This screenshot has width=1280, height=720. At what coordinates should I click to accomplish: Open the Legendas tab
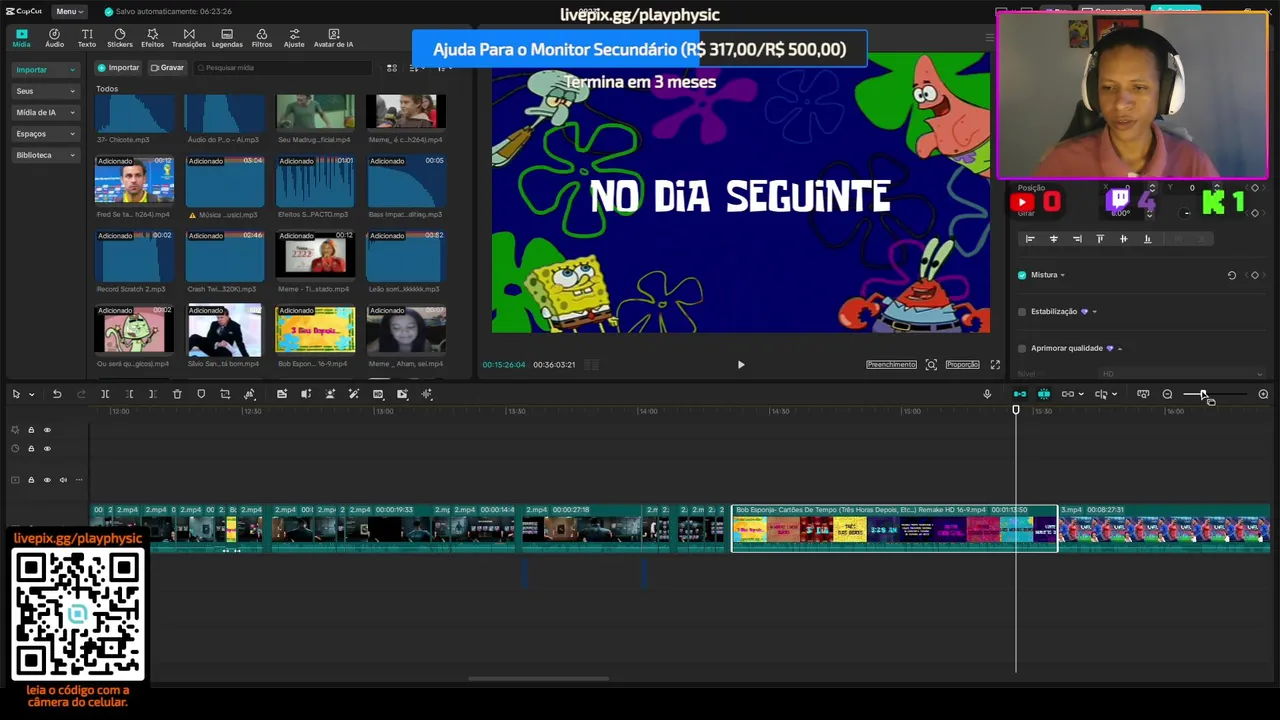pyautogui.click(x=227, y=38)
